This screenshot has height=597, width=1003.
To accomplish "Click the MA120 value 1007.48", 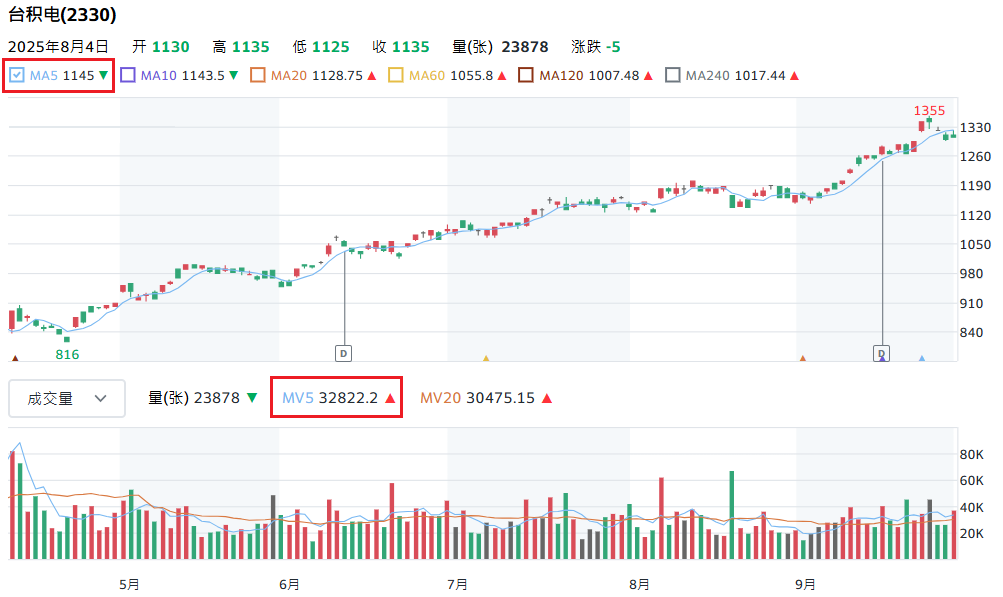I will [x=614, y=76].
